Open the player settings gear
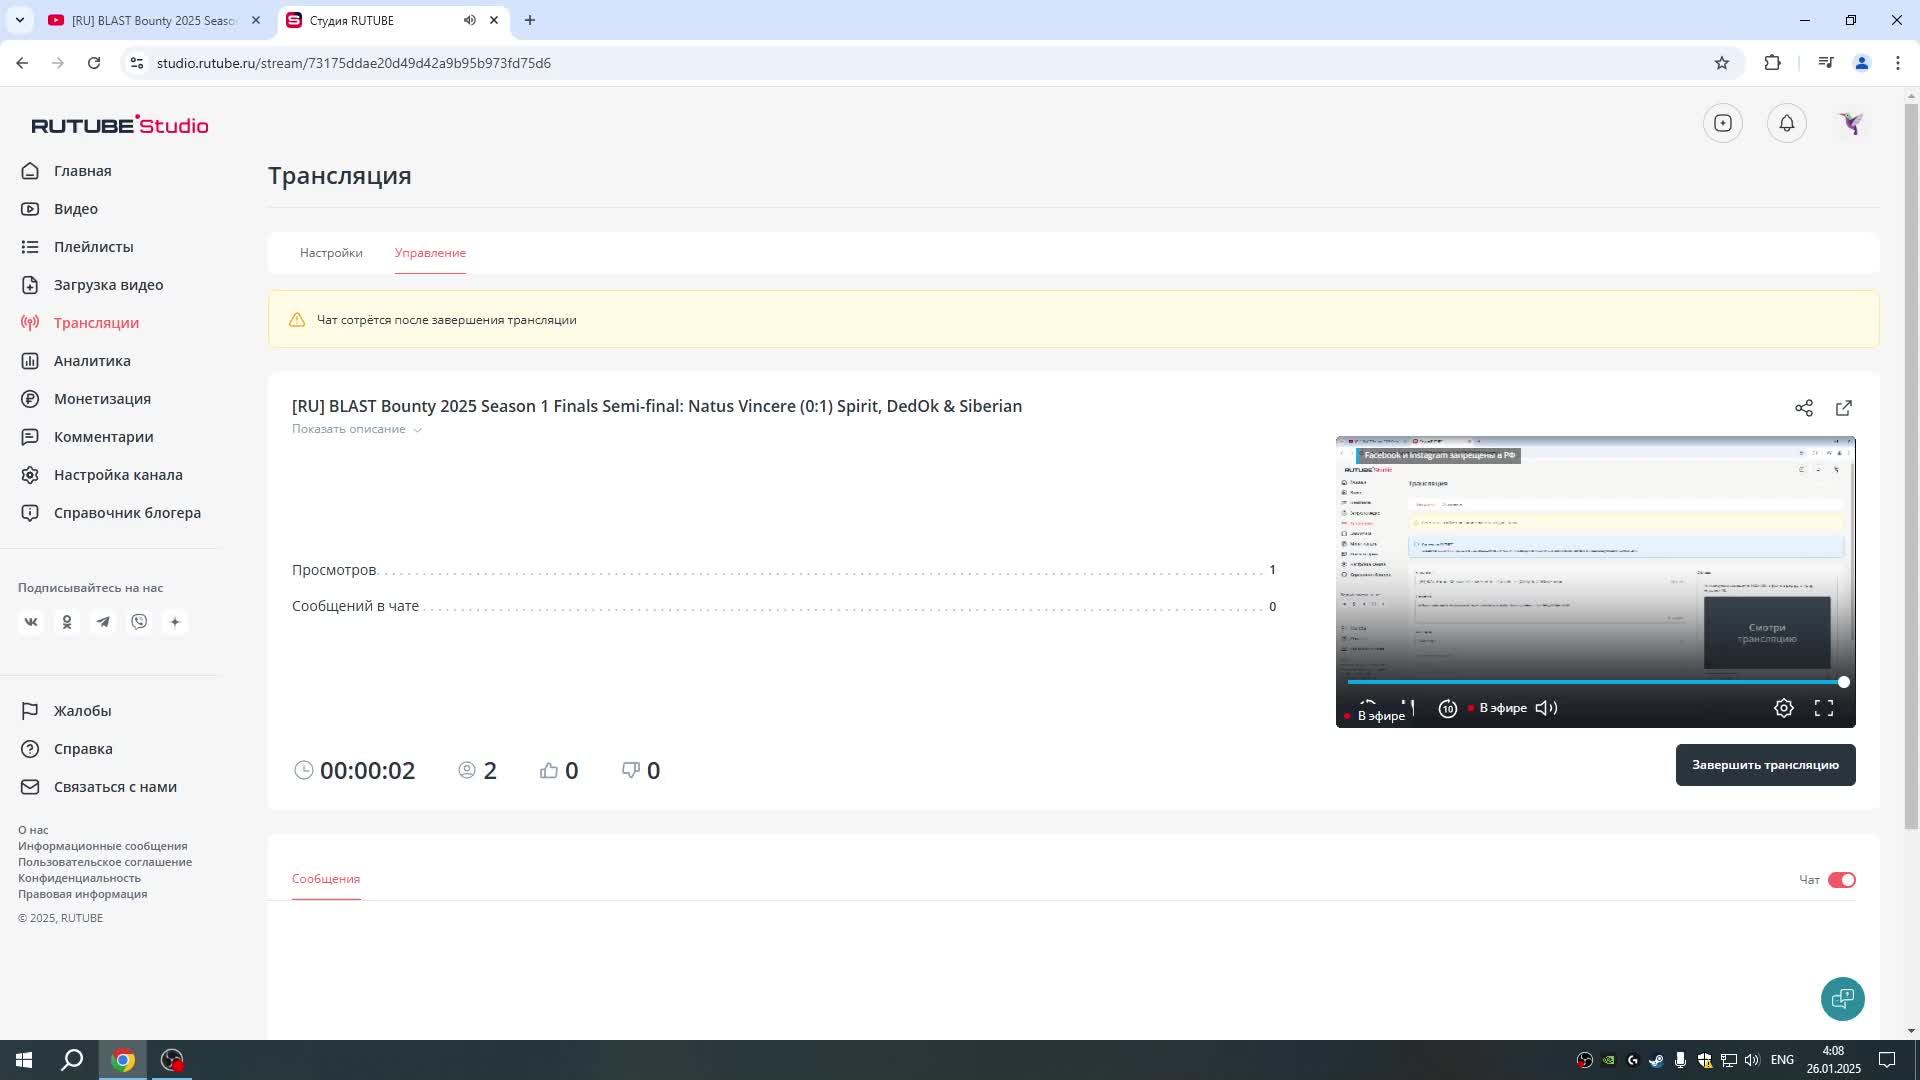Screen dimensions: 1920x1080 pyautogui.click(x=1784, y=708)
